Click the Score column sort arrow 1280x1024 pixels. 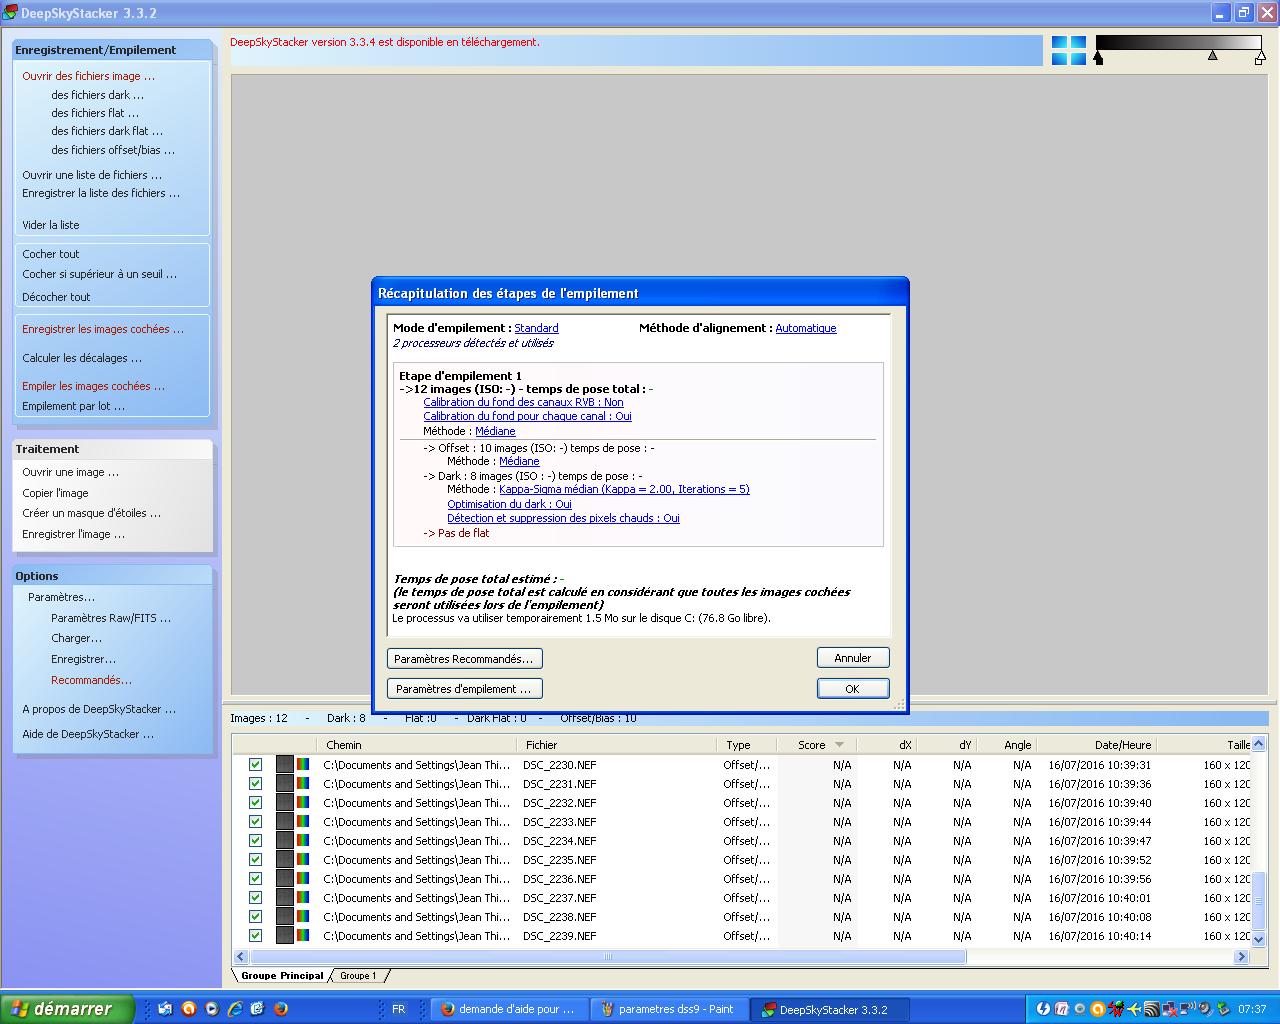click(x=839, y=745)
